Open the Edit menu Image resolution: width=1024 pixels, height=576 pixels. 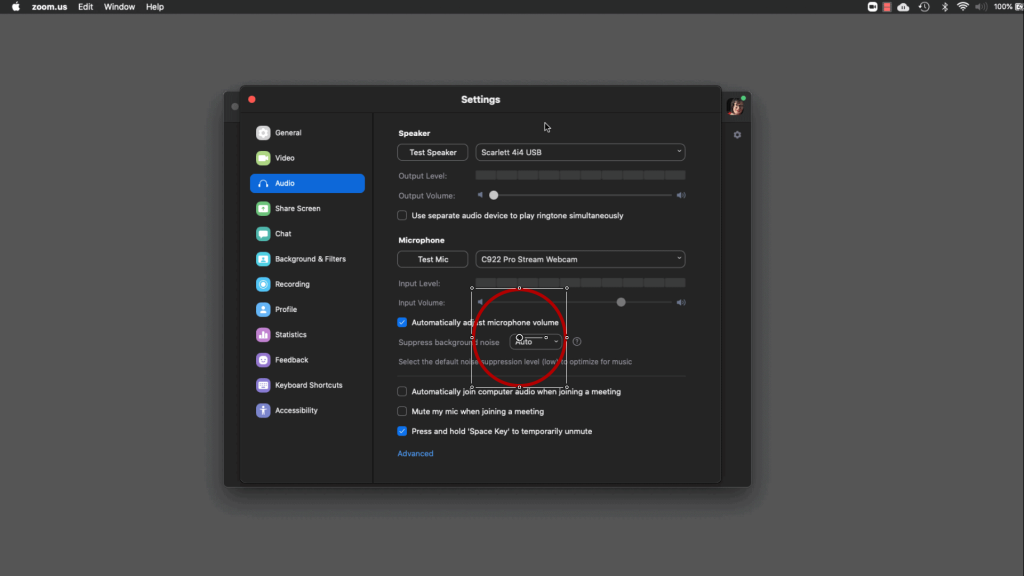coord(86,7)
